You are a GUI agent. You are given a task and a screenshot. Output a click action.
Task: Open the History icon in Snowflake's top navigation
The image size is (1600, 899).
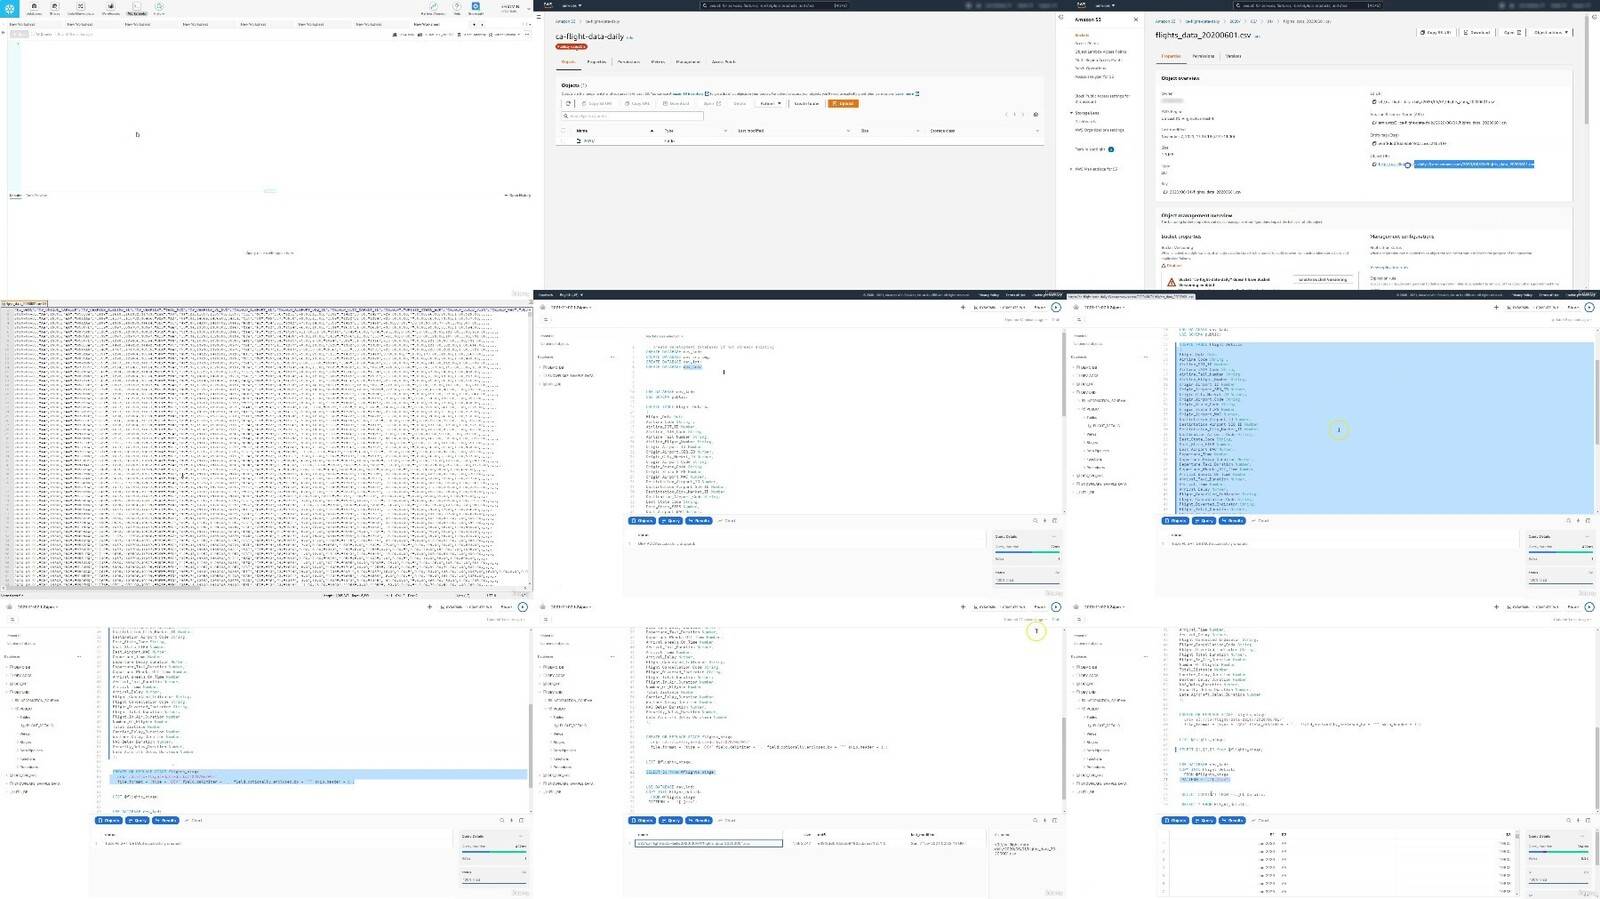pyautogui.click(x=159, y=9)
